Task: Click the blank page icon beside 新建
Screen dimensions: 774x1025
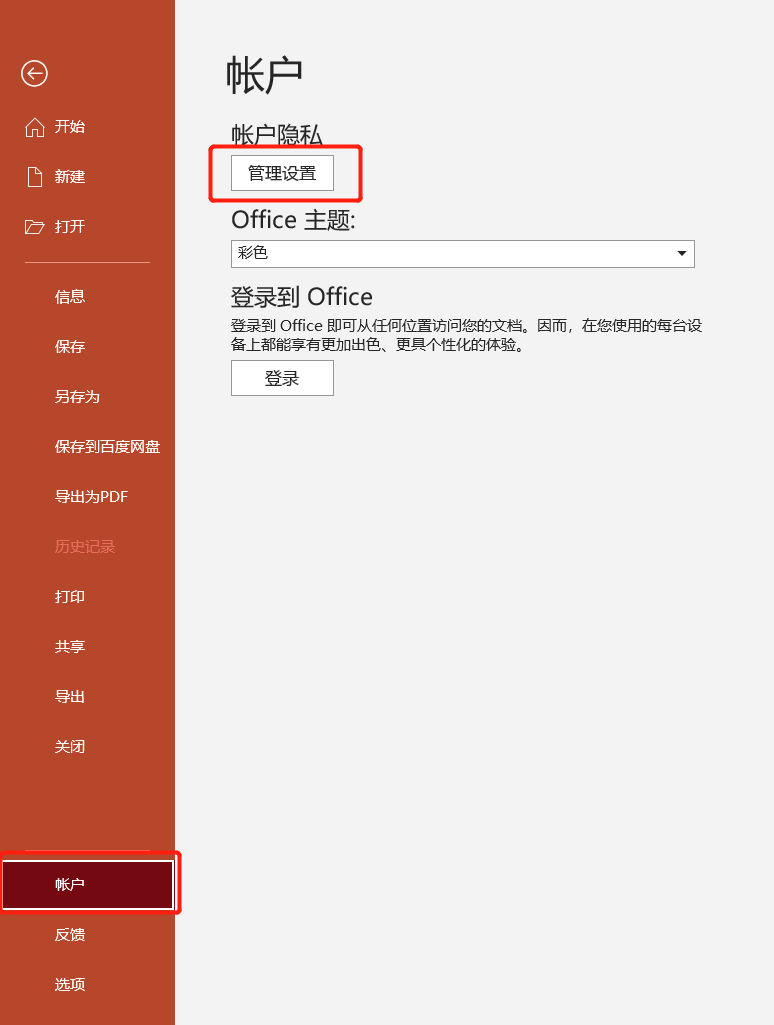Action: pyautogui.click(x=35, y=176)
